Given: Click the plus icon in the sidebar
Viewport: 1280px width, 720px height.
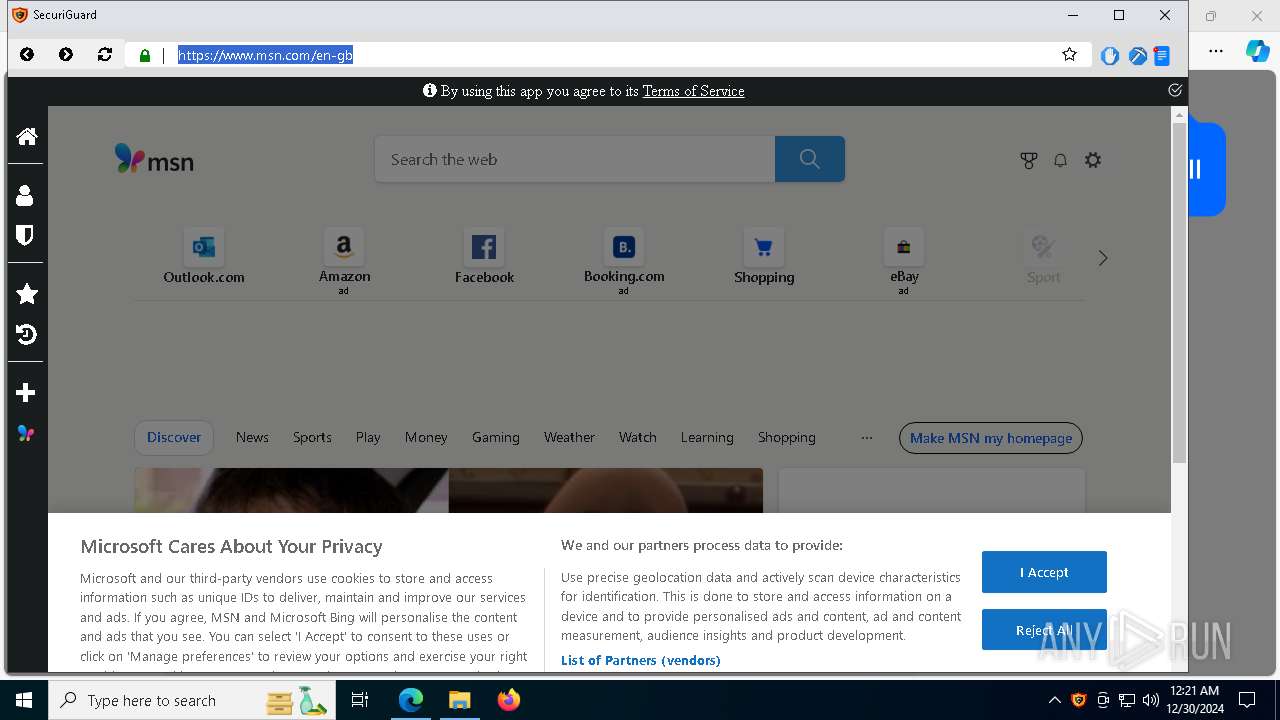Looking at the screenshot, I should pos(26,393).
